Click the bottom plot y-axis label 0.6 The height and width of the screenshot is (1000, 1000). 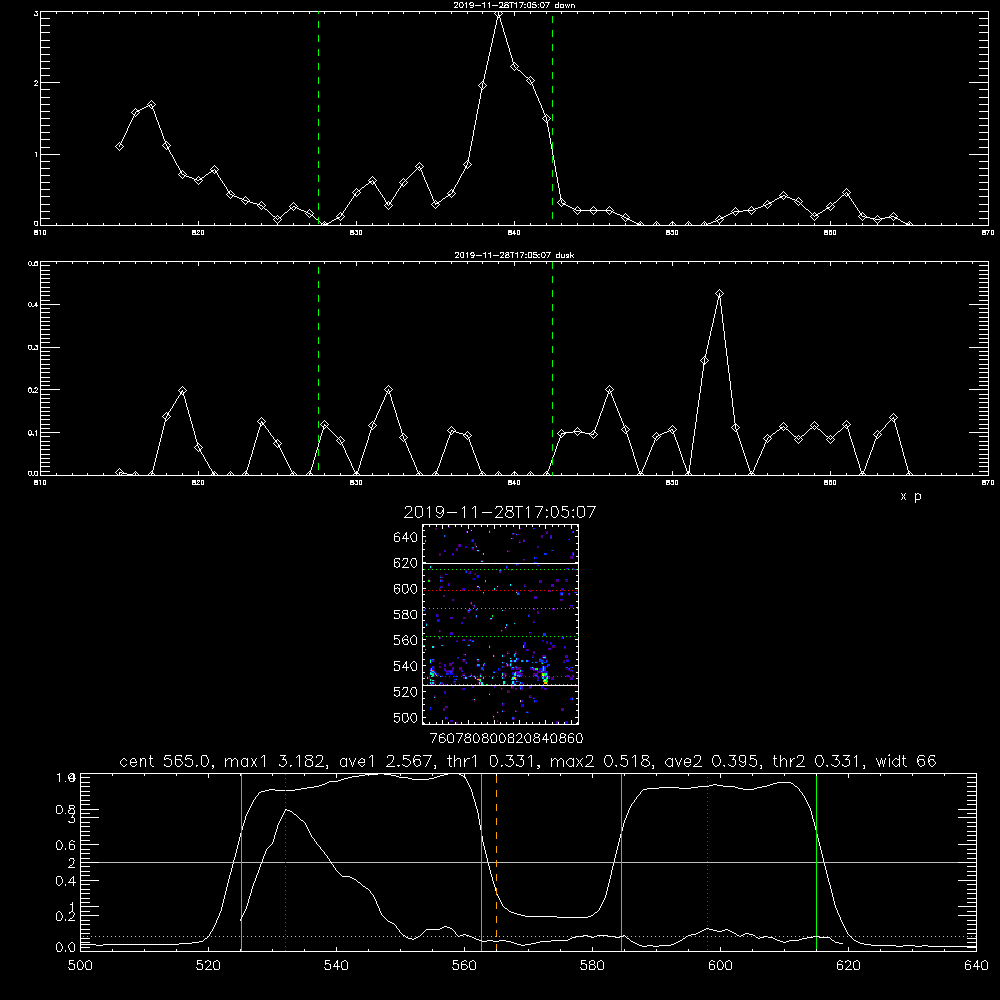coord(66,845)
